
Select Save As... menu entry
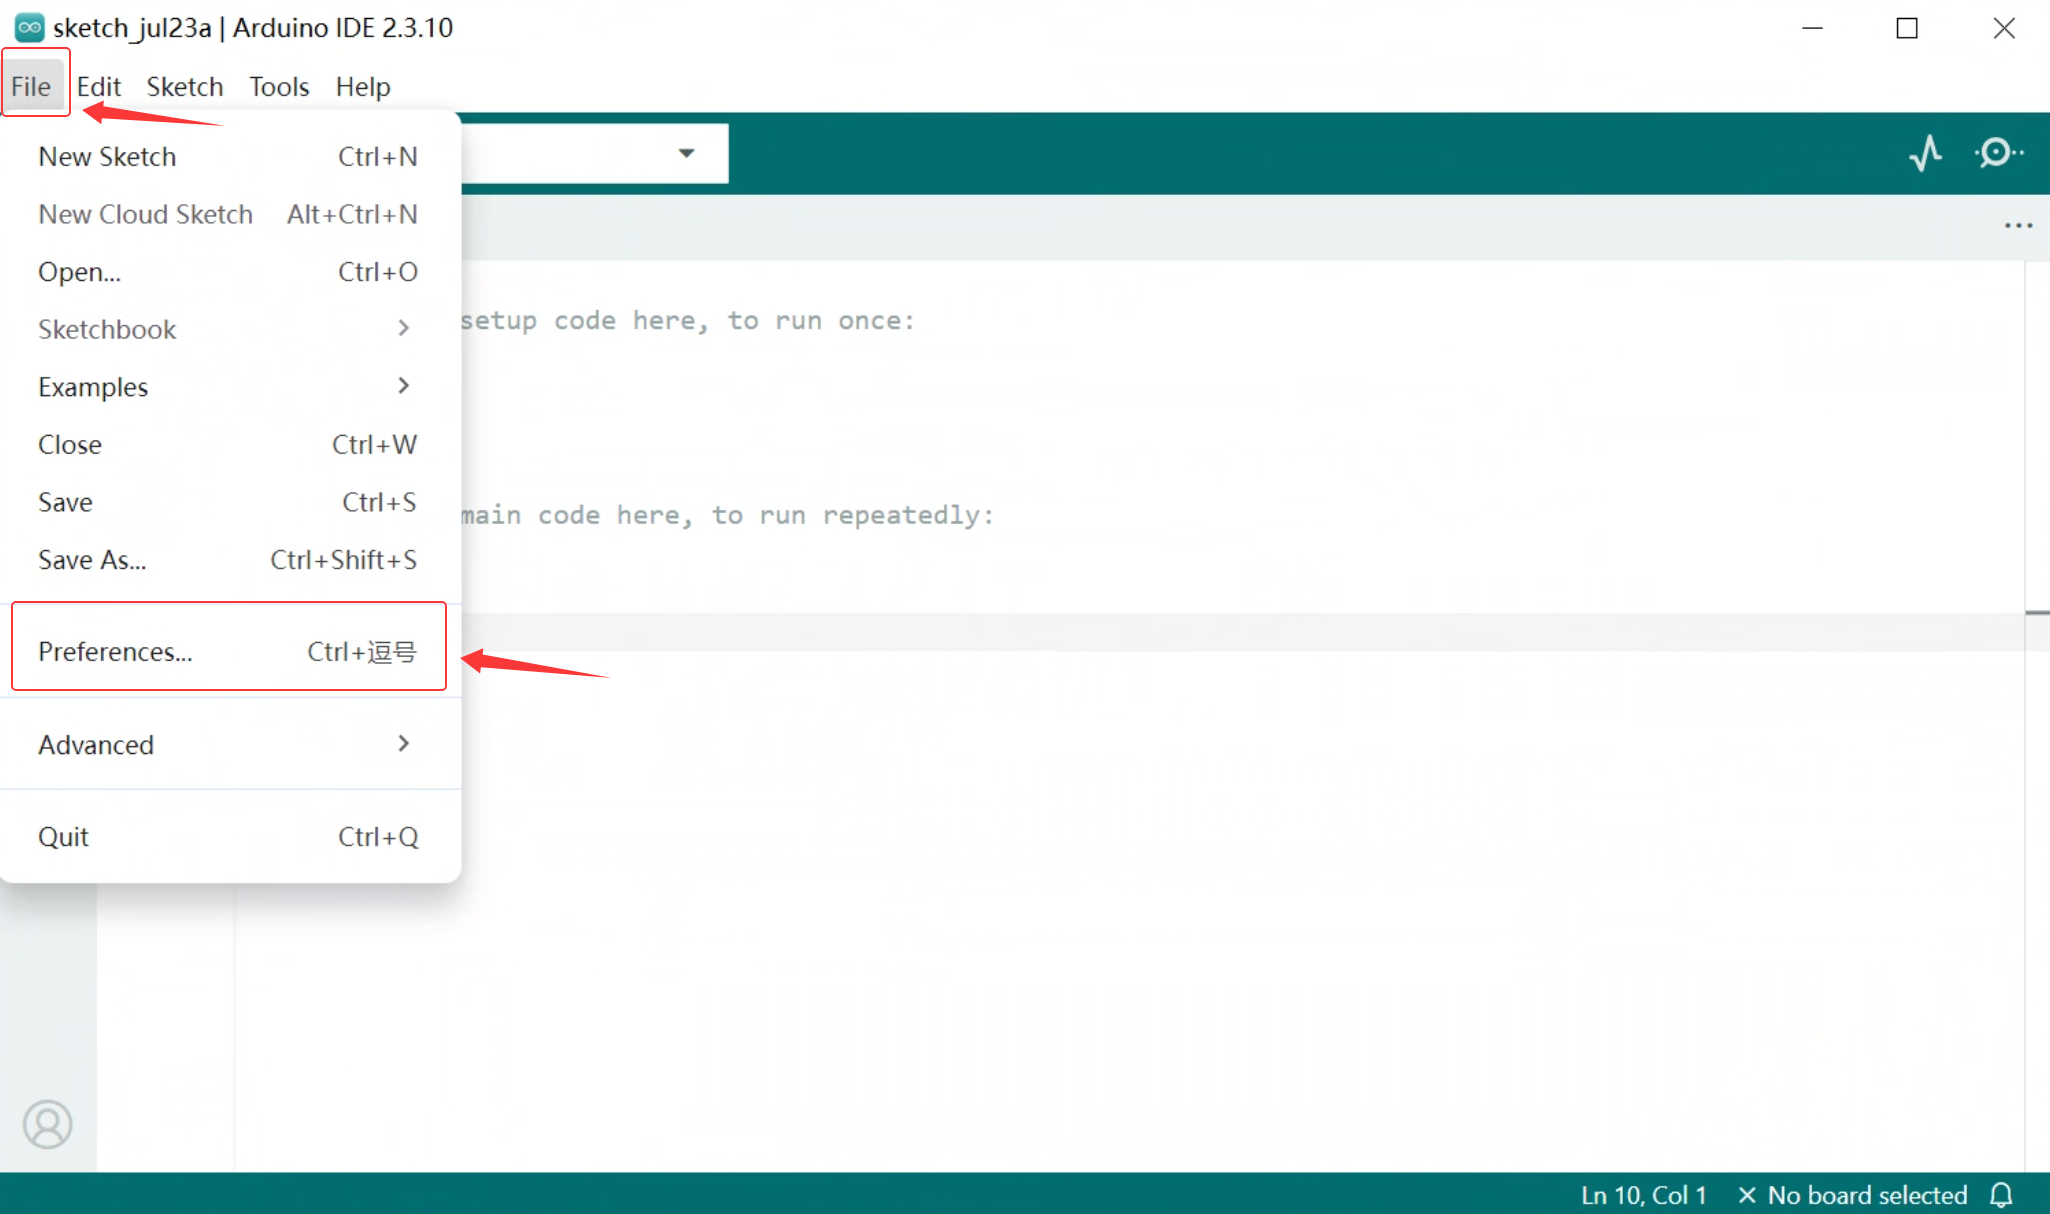(x=229, y=560)
